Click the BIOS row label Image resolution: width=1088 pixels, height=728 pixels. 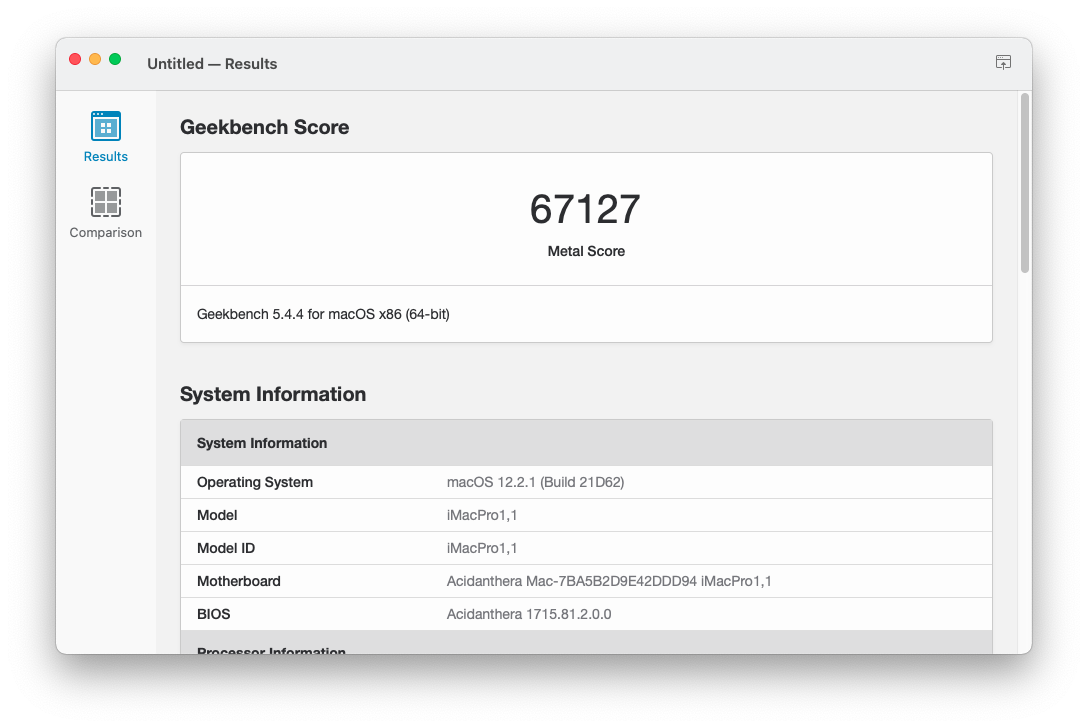214,614
